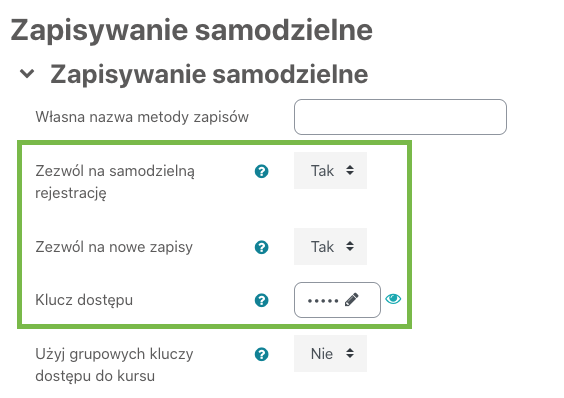The width and height of the screenshot is (564, 398).
Task: Click help icon for Użyj grupowych kluczy
Action: click(x=261, y=354)
